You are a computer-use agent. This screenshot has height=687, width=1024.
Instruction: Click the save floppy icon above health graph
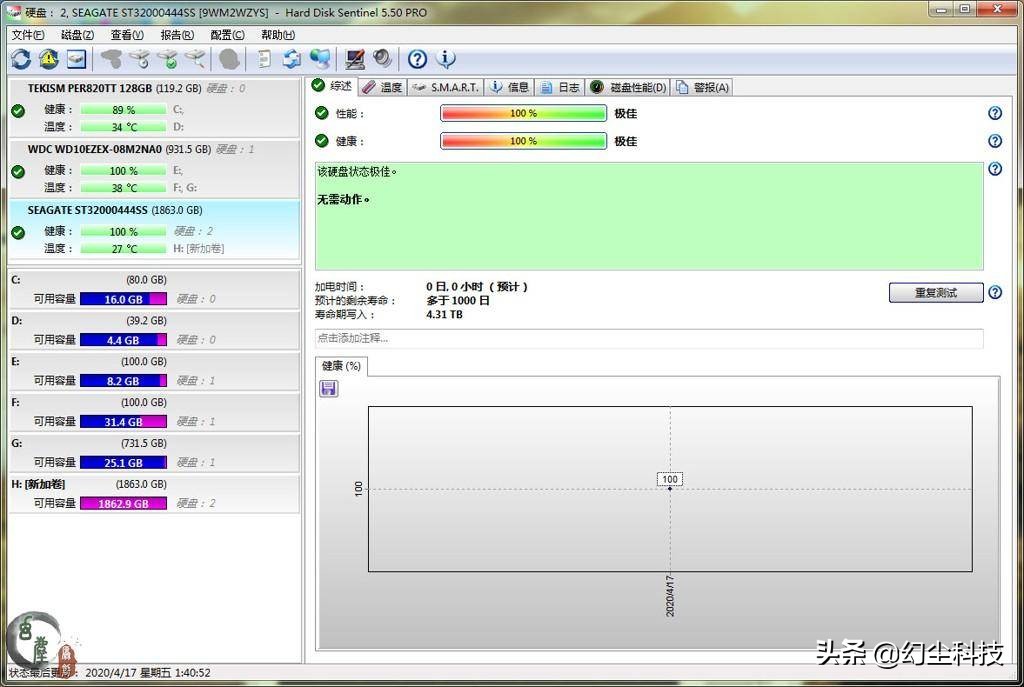pyautogui.click(x=328, y=389)
